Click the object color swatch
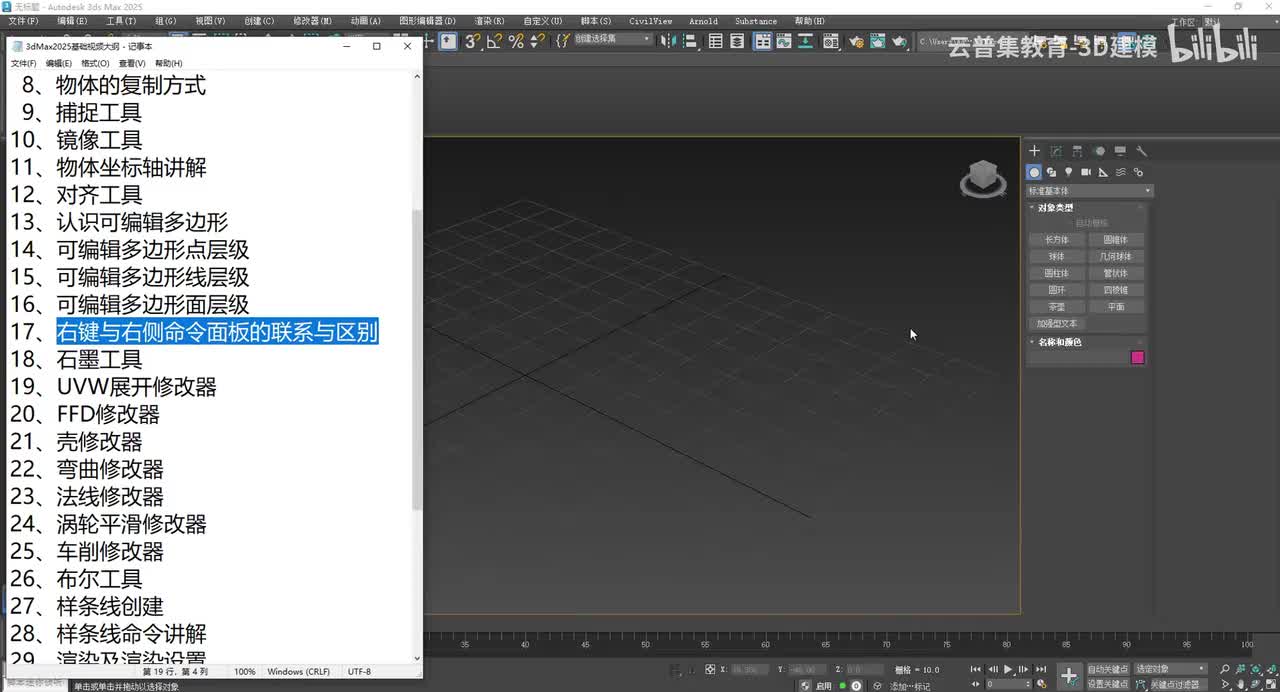The height and width of the screenshot is (692, 1280). (x=1137, y=357)
